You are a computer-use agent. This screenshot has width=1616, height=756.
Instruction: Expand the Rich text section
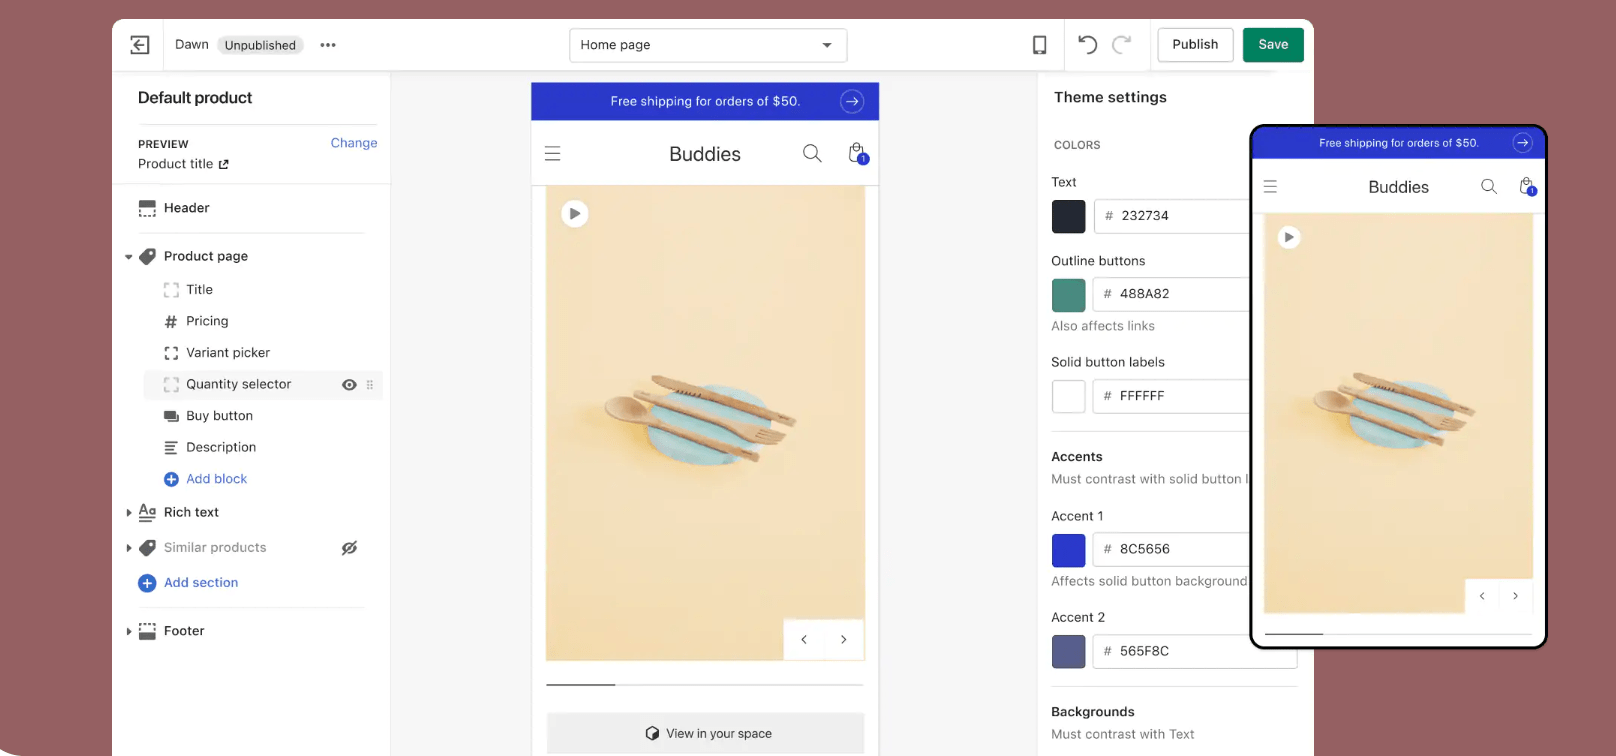(x=129, y=513)
